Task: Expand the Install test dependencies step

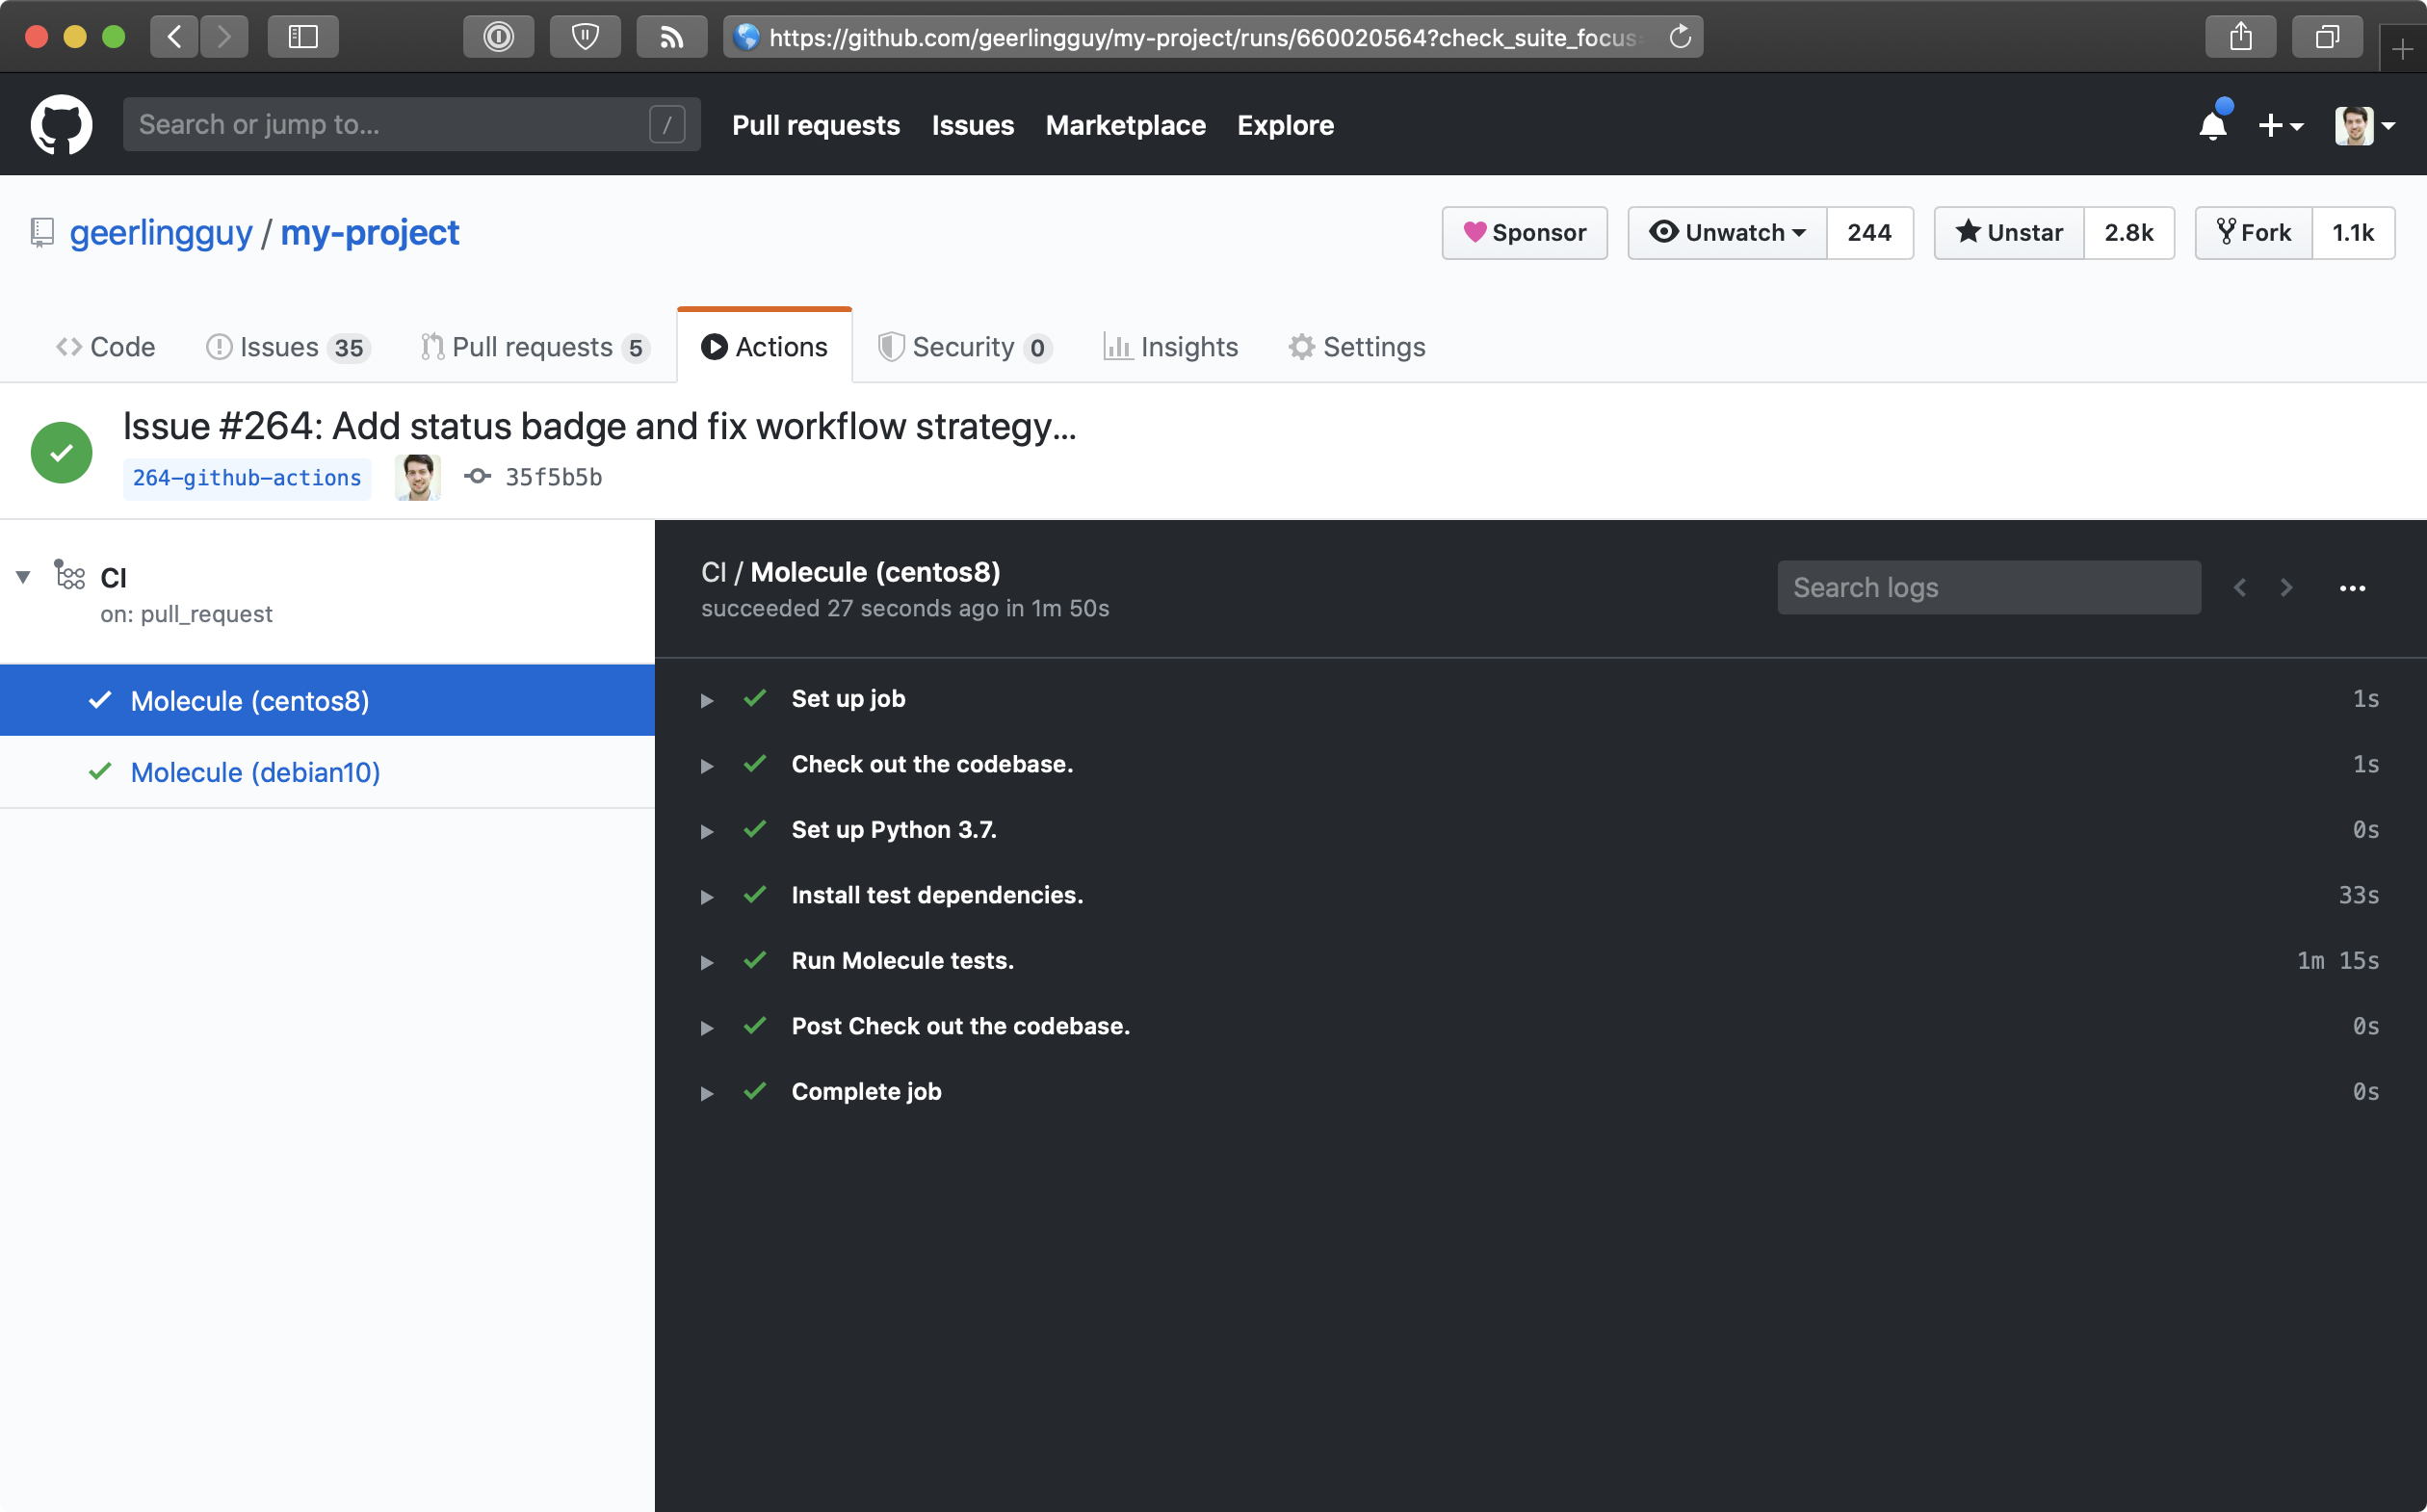Action: click(707, 897)
